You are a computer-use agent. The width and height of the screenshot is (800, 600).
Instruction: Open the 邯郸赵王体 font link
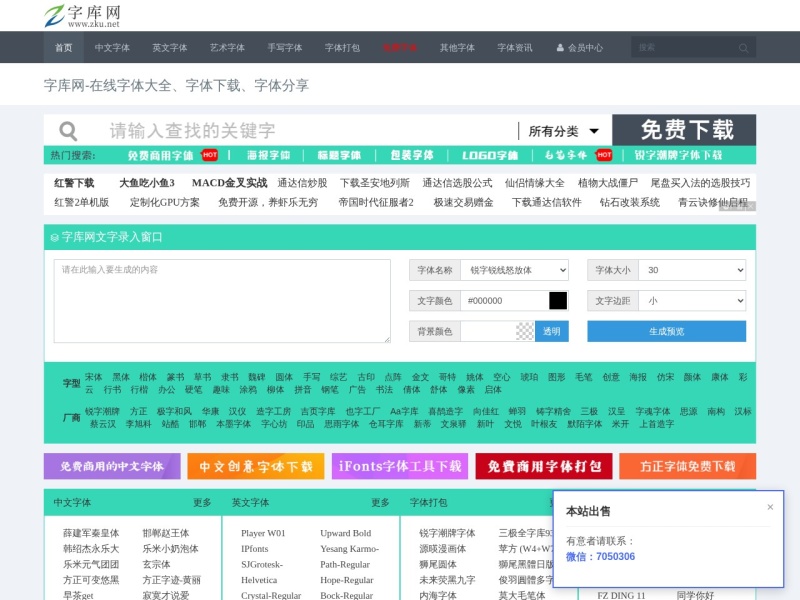[166, 533]
